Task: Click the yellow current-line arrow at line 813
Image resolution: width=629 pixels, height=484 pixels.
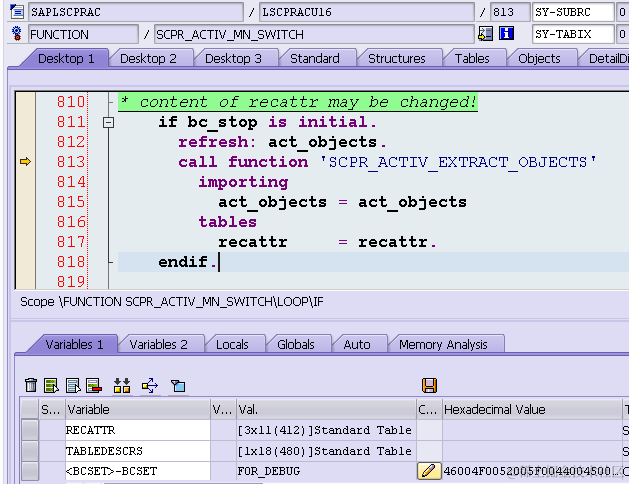Action: (25, 162)
